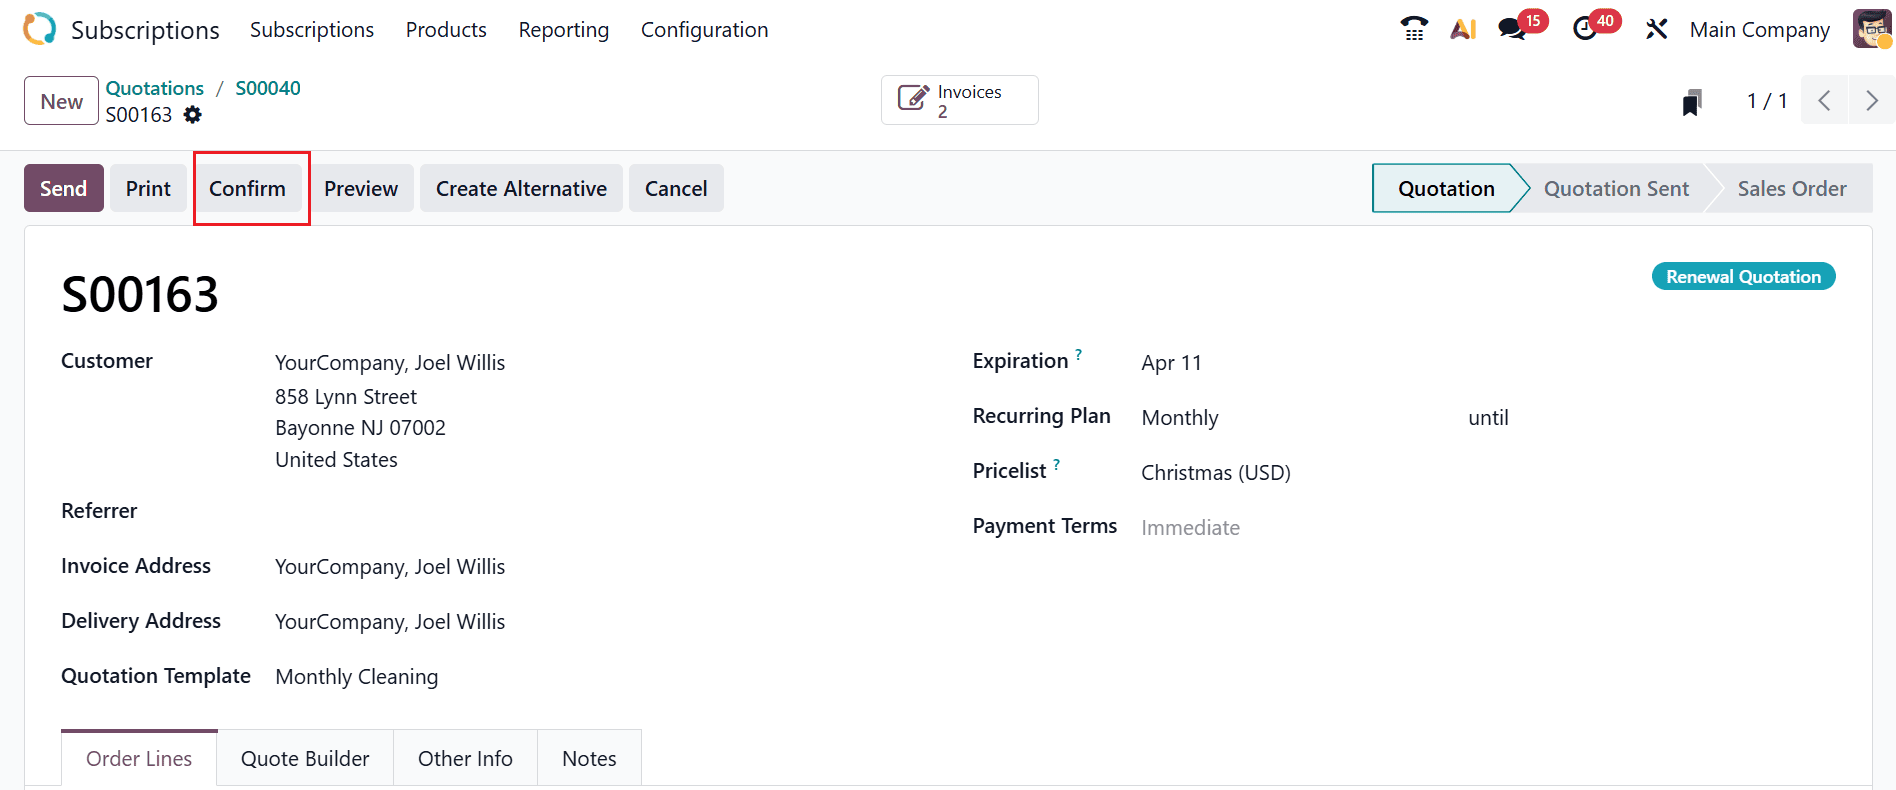This screenshot has width=1896, height=790.
Task: Open the Invoices smart button
Action: point(959,101)
